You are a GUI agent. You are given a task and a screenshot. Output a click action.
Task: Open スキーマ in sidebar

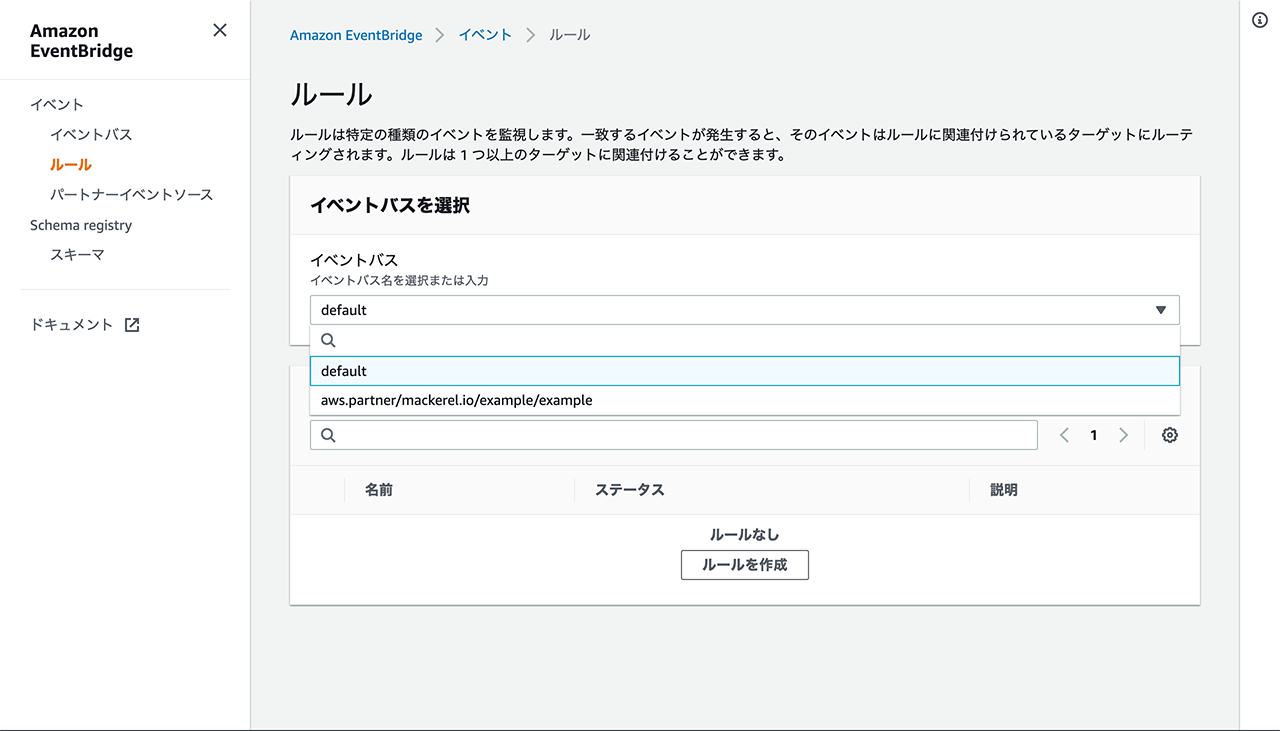click(77, 255)
